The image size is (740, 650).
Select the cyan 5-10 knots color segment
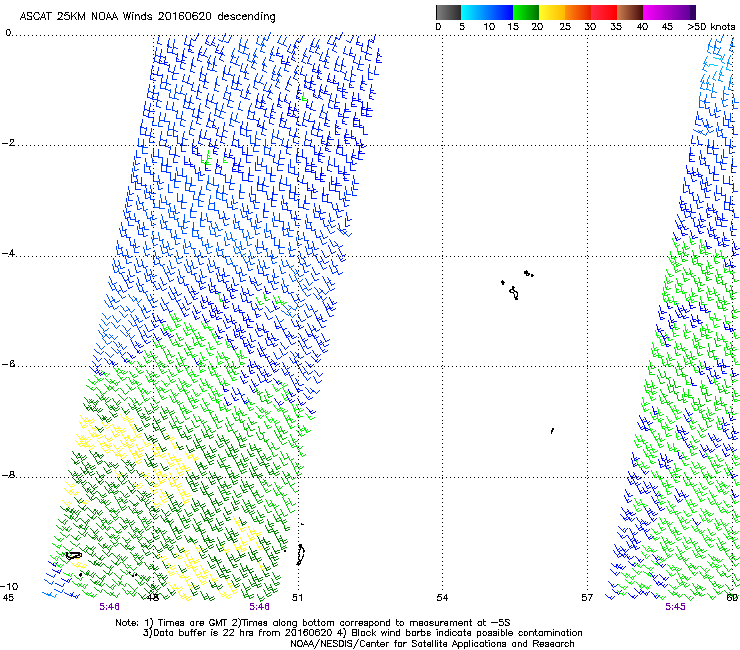click(474, 12)
